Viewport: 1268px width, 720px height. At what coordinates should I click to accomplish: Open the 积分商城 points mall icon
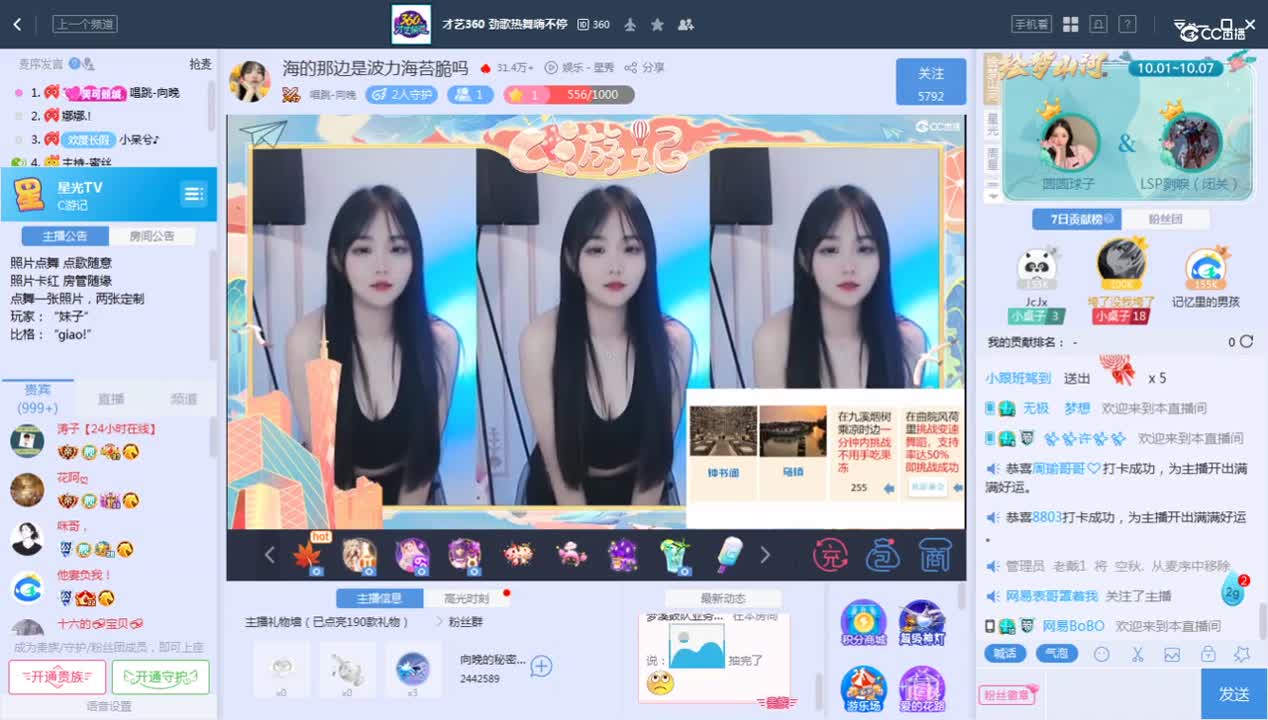pos(863,623)
